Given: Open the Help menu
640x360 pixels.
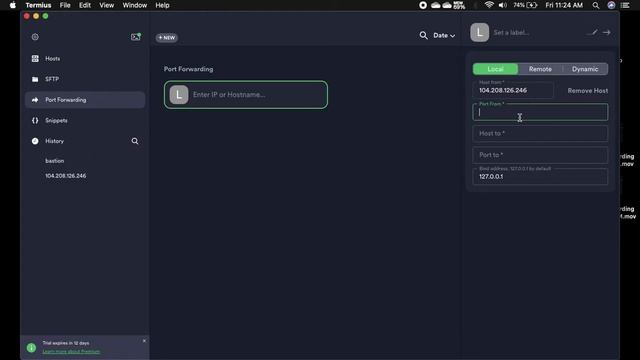Looking at the screenshot, I should pyautogui.click(x=162, y=5).
